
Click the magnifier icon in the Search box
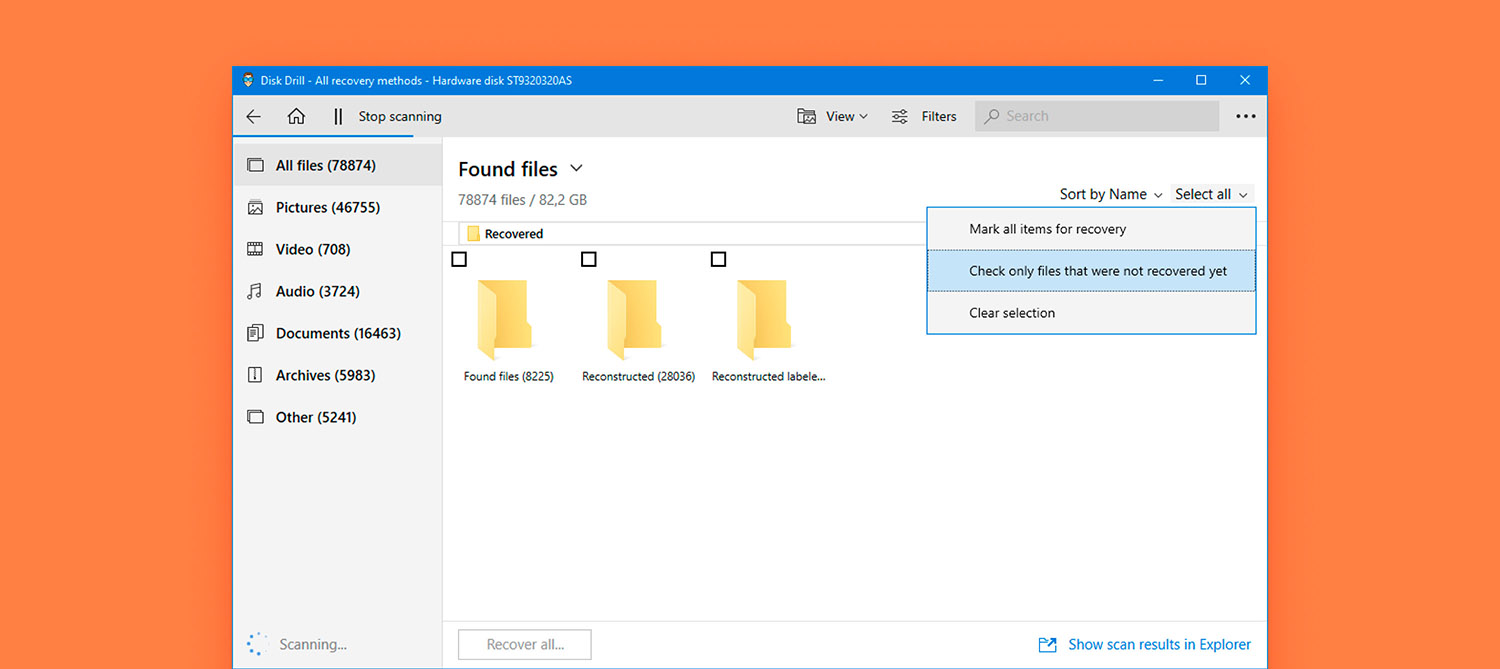(x=992, y=117)
